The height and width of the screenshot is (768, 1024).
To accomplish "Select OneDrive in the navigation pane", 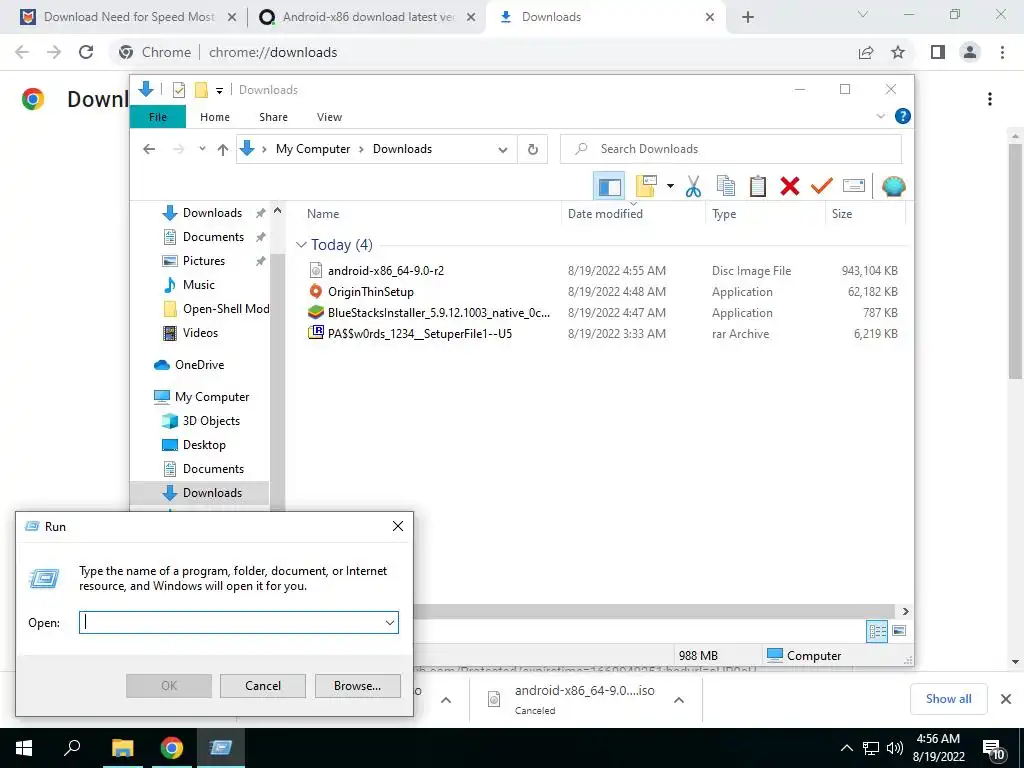I will click(199, 365).
